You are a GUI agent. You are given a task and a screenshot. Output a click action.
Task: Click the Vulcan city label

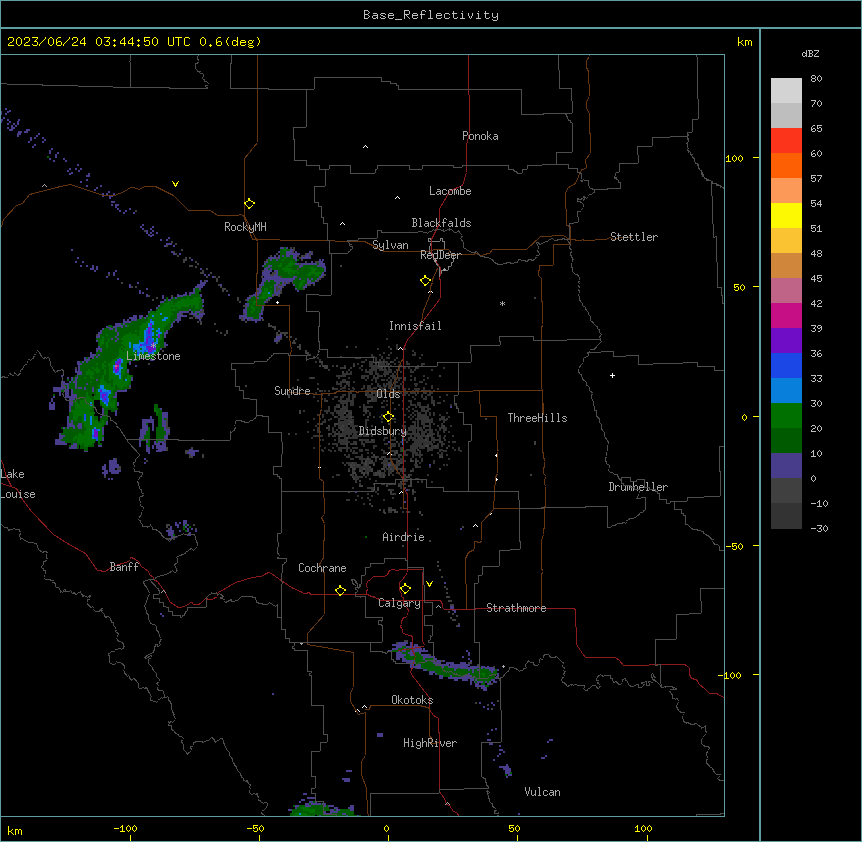542,792
